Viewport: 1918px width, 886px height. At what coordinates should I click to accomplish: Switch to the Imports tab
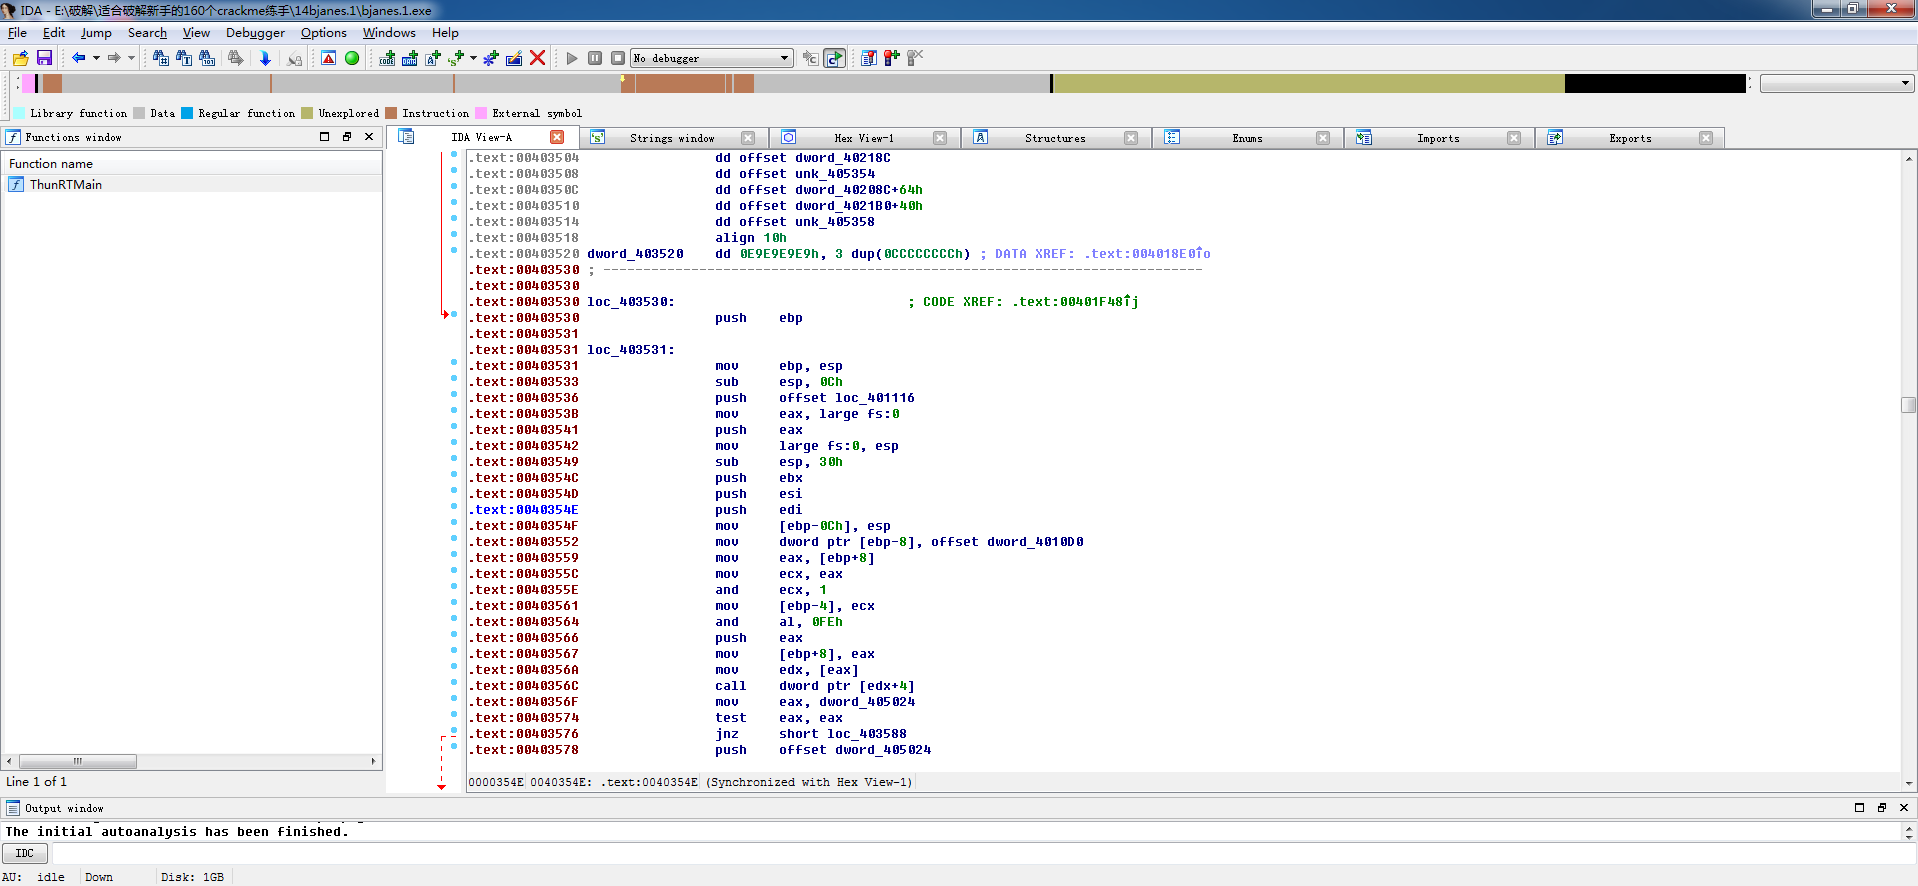point(1437,138)
